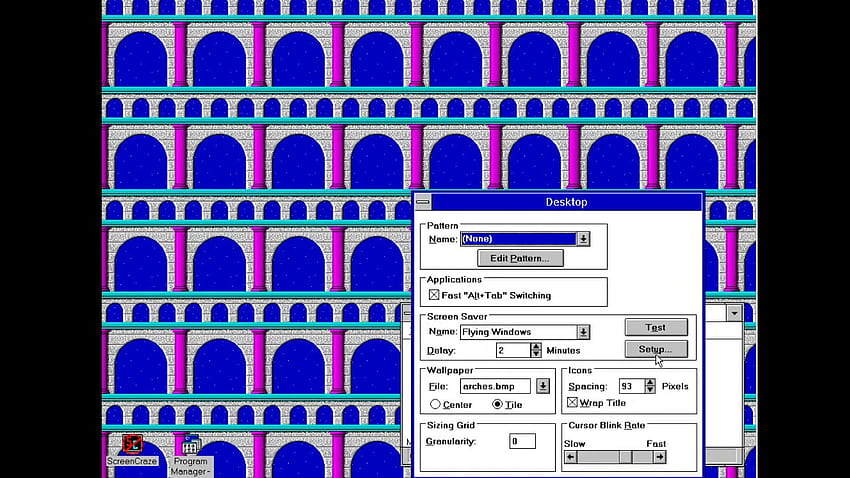Open the Desktop dialog control menu box
The image size is (850, 478).
pyautogui.click(x=423, y=202)
